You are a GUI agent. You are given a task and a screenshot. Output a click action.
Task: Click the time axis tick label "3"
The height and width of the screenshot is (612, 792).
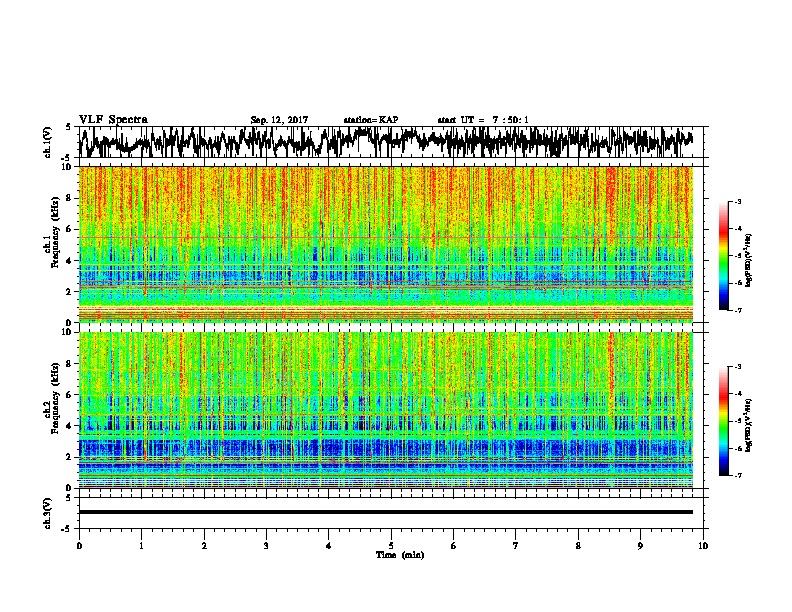tap(266, 546)
